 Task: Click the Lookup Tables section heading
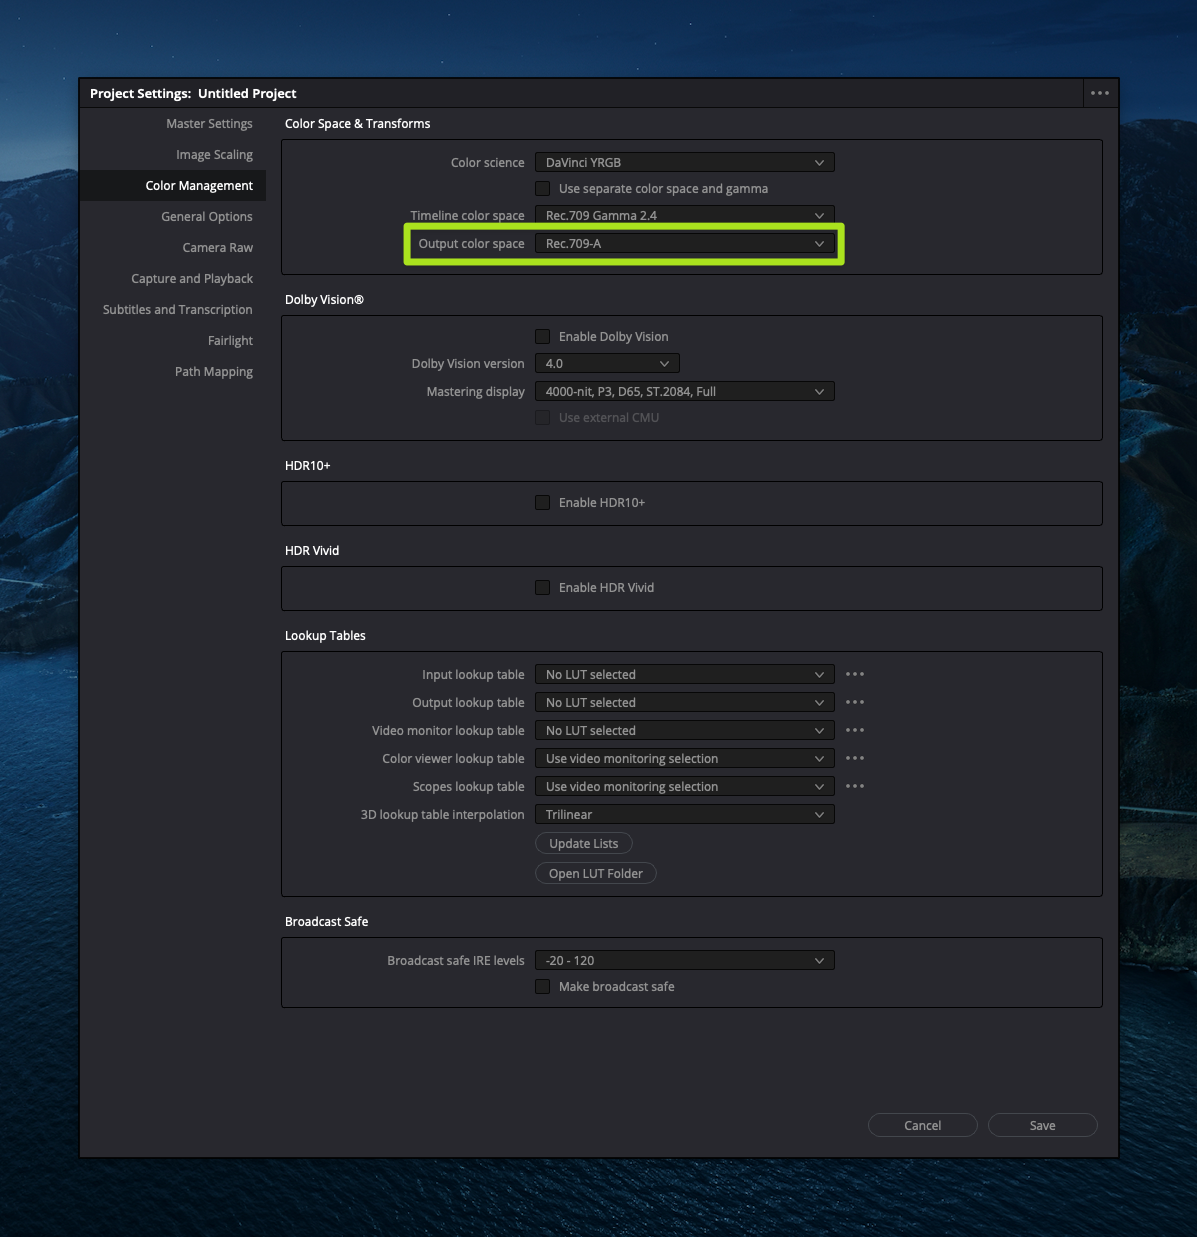coord(325,635)
